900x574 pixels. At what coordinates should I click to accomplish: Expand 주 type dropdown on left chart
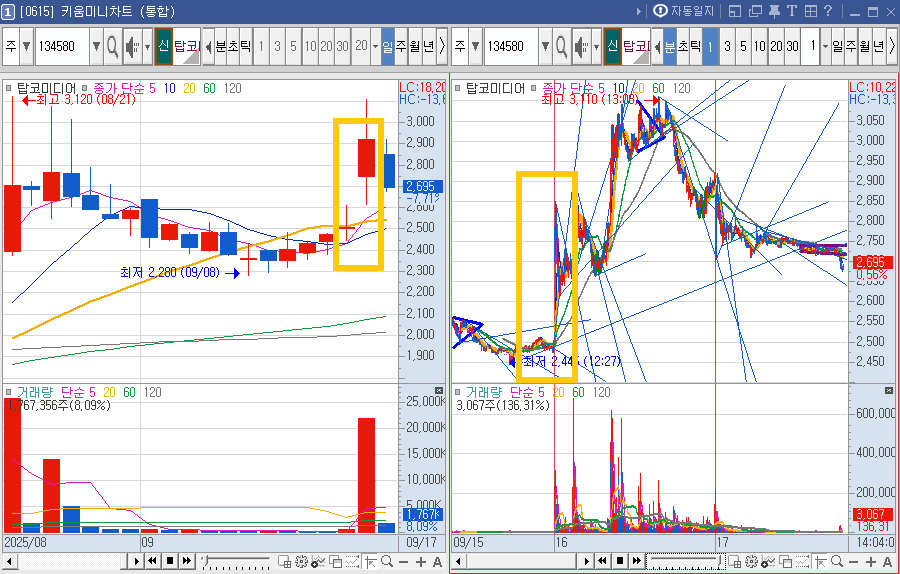click(x=26, y=46)
